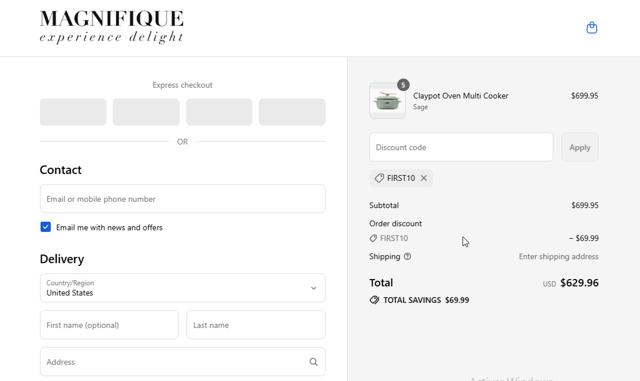This screenshot has height=381, width=640.
Task: Focus the First name (optional) field
Action: [x=109, y=325]
